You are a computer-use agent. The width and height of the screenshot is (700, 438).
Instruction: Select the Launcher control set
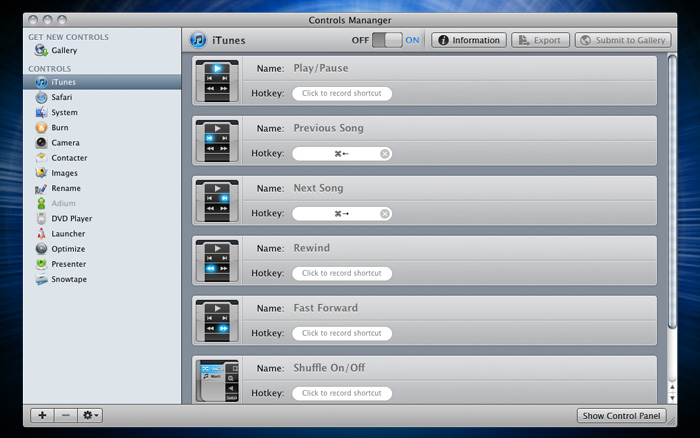[x=102, y=234]
